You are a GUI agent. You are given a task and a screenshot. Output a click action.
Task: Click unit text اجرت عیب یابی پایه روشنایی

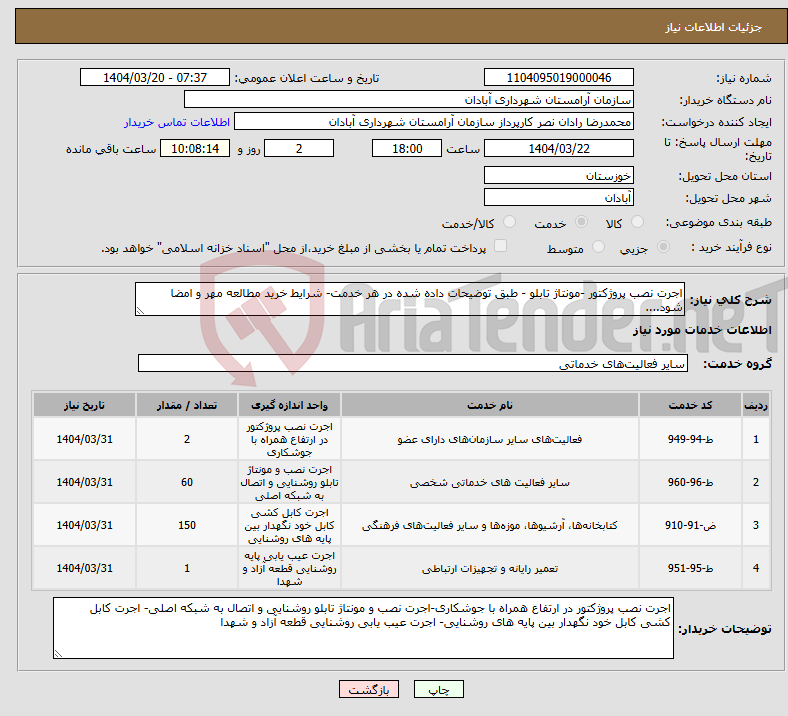tap(289, 568)
